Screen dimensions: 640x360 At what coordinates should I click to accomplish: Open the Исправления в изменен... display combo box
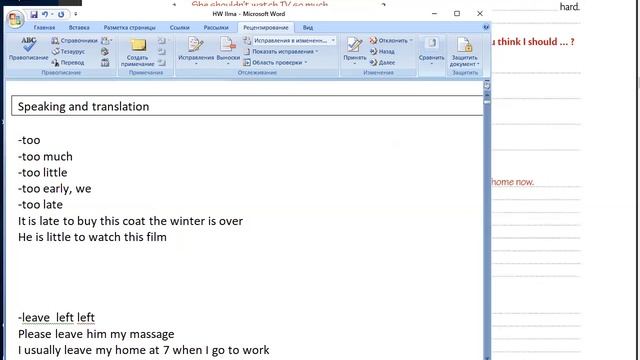(294, 40)
